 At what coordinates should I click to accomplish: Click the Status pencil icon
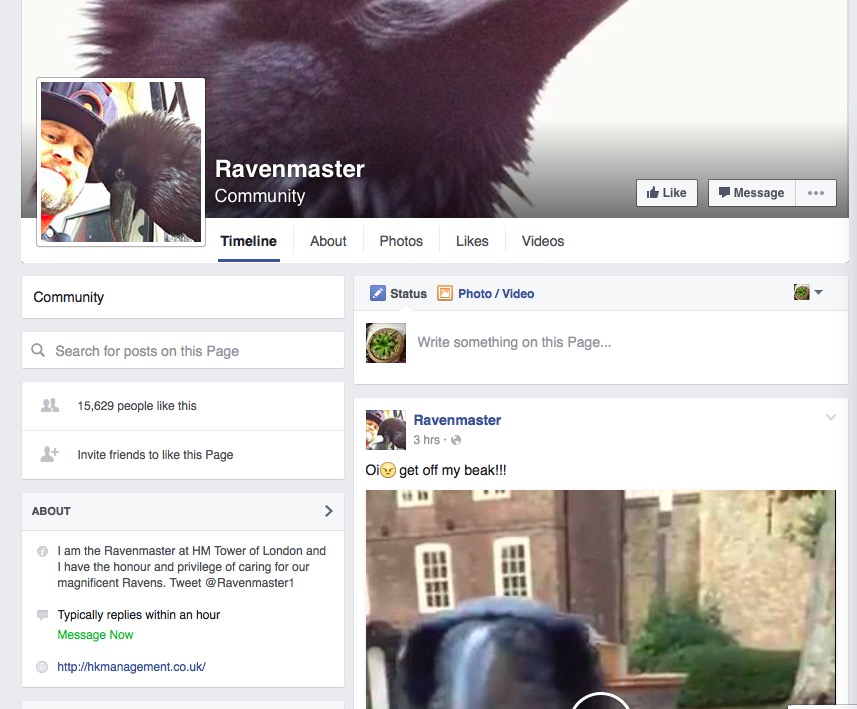coord(378,294)
